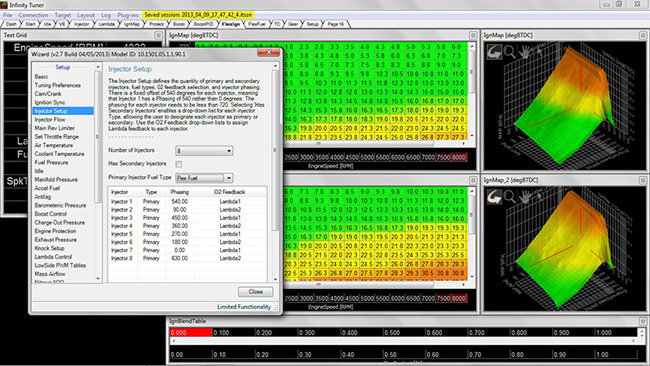
Task: Select Basic in wizard setup list
Action: (41, 77)
